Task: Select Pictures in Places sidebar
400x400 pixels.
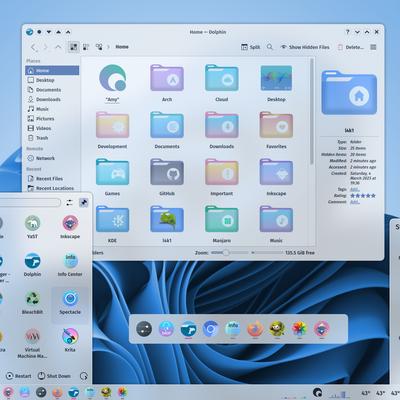Action: (x=52, y=119)
